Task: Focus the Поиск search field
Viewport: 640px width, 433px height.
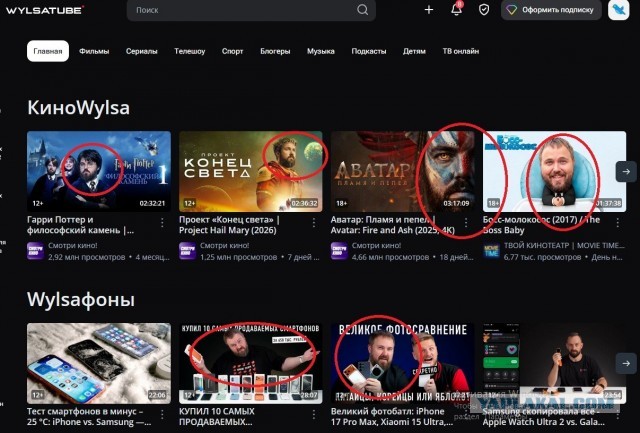Action: 251,10
